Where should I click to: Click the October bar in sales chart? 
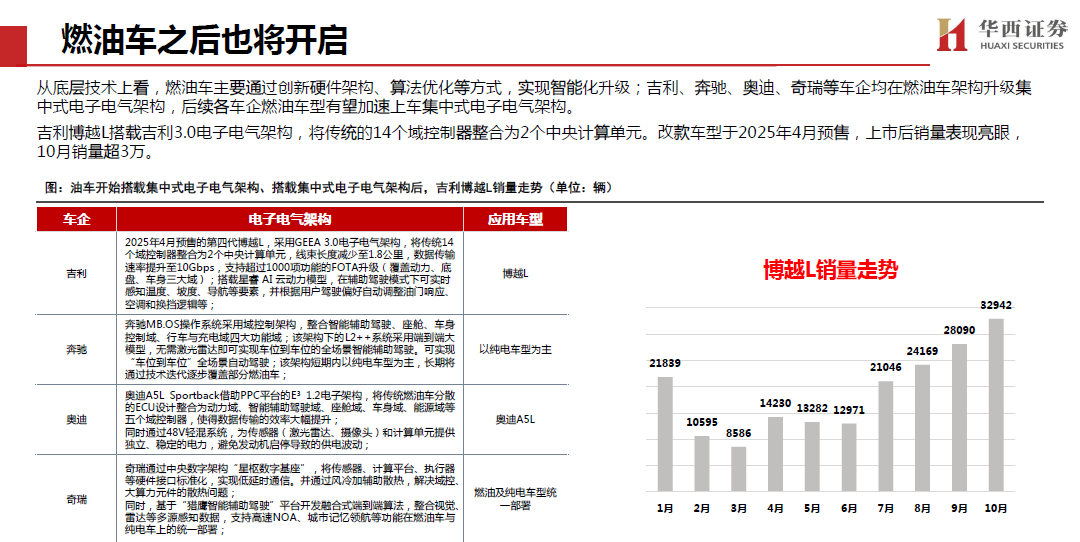[996, 405]
